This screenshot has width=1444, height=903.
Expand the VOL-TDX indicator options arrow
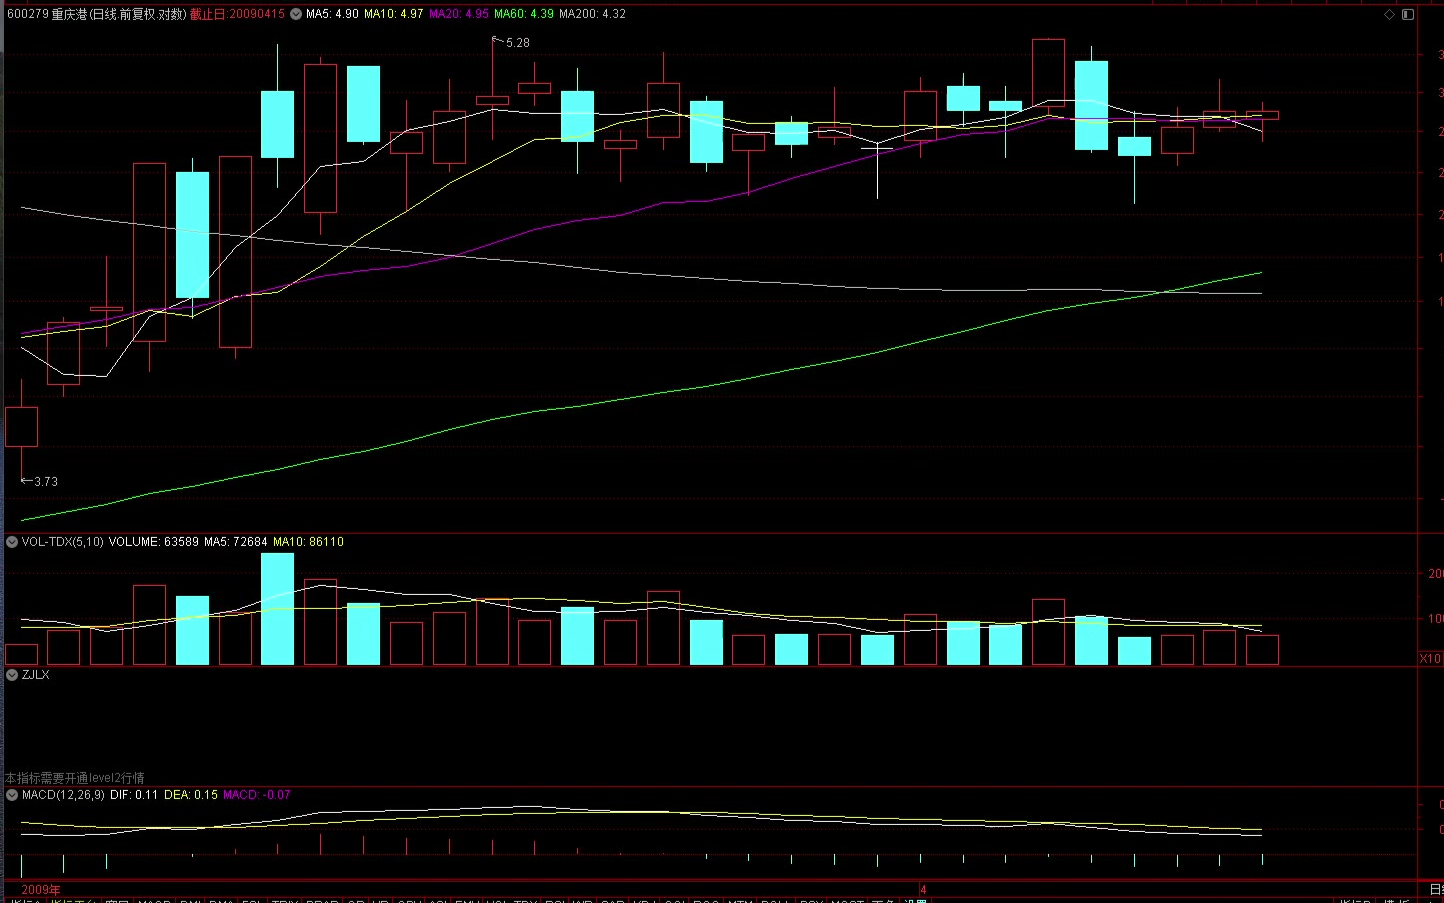tap(12, 542)
